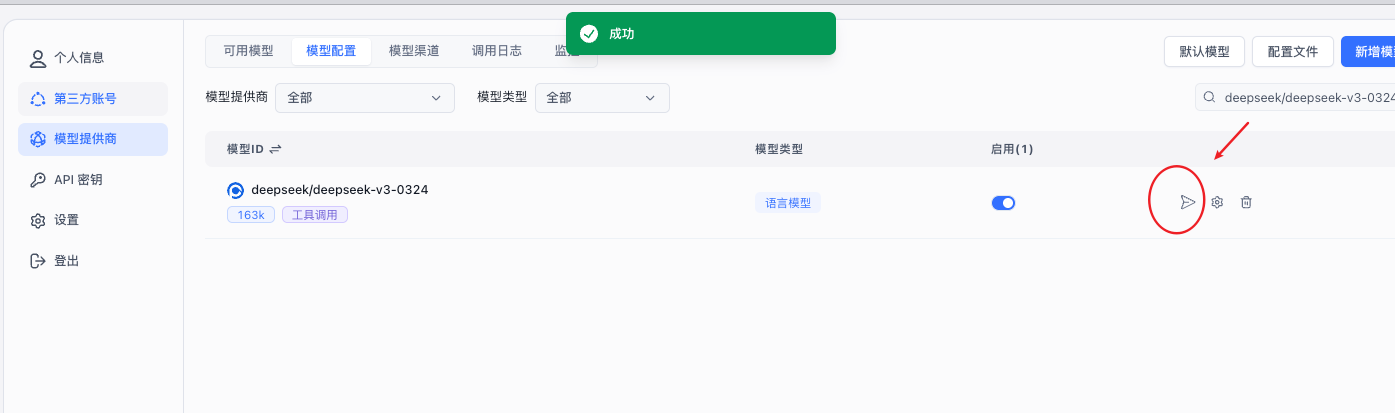Open 设置 in the sidebar

click(x=93, y=220)
